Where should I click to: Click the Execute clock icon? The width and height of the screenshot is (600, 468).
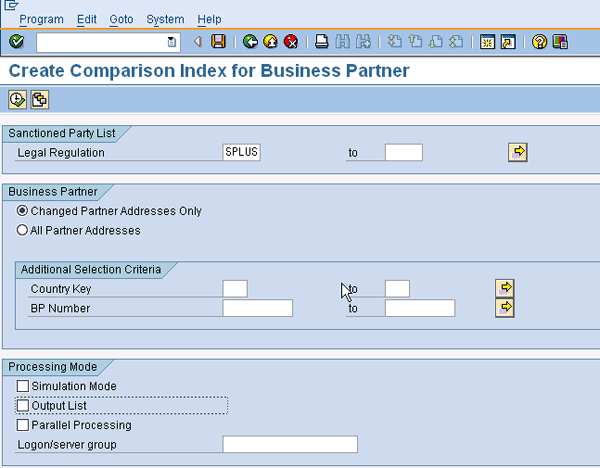tap(17, 100)
